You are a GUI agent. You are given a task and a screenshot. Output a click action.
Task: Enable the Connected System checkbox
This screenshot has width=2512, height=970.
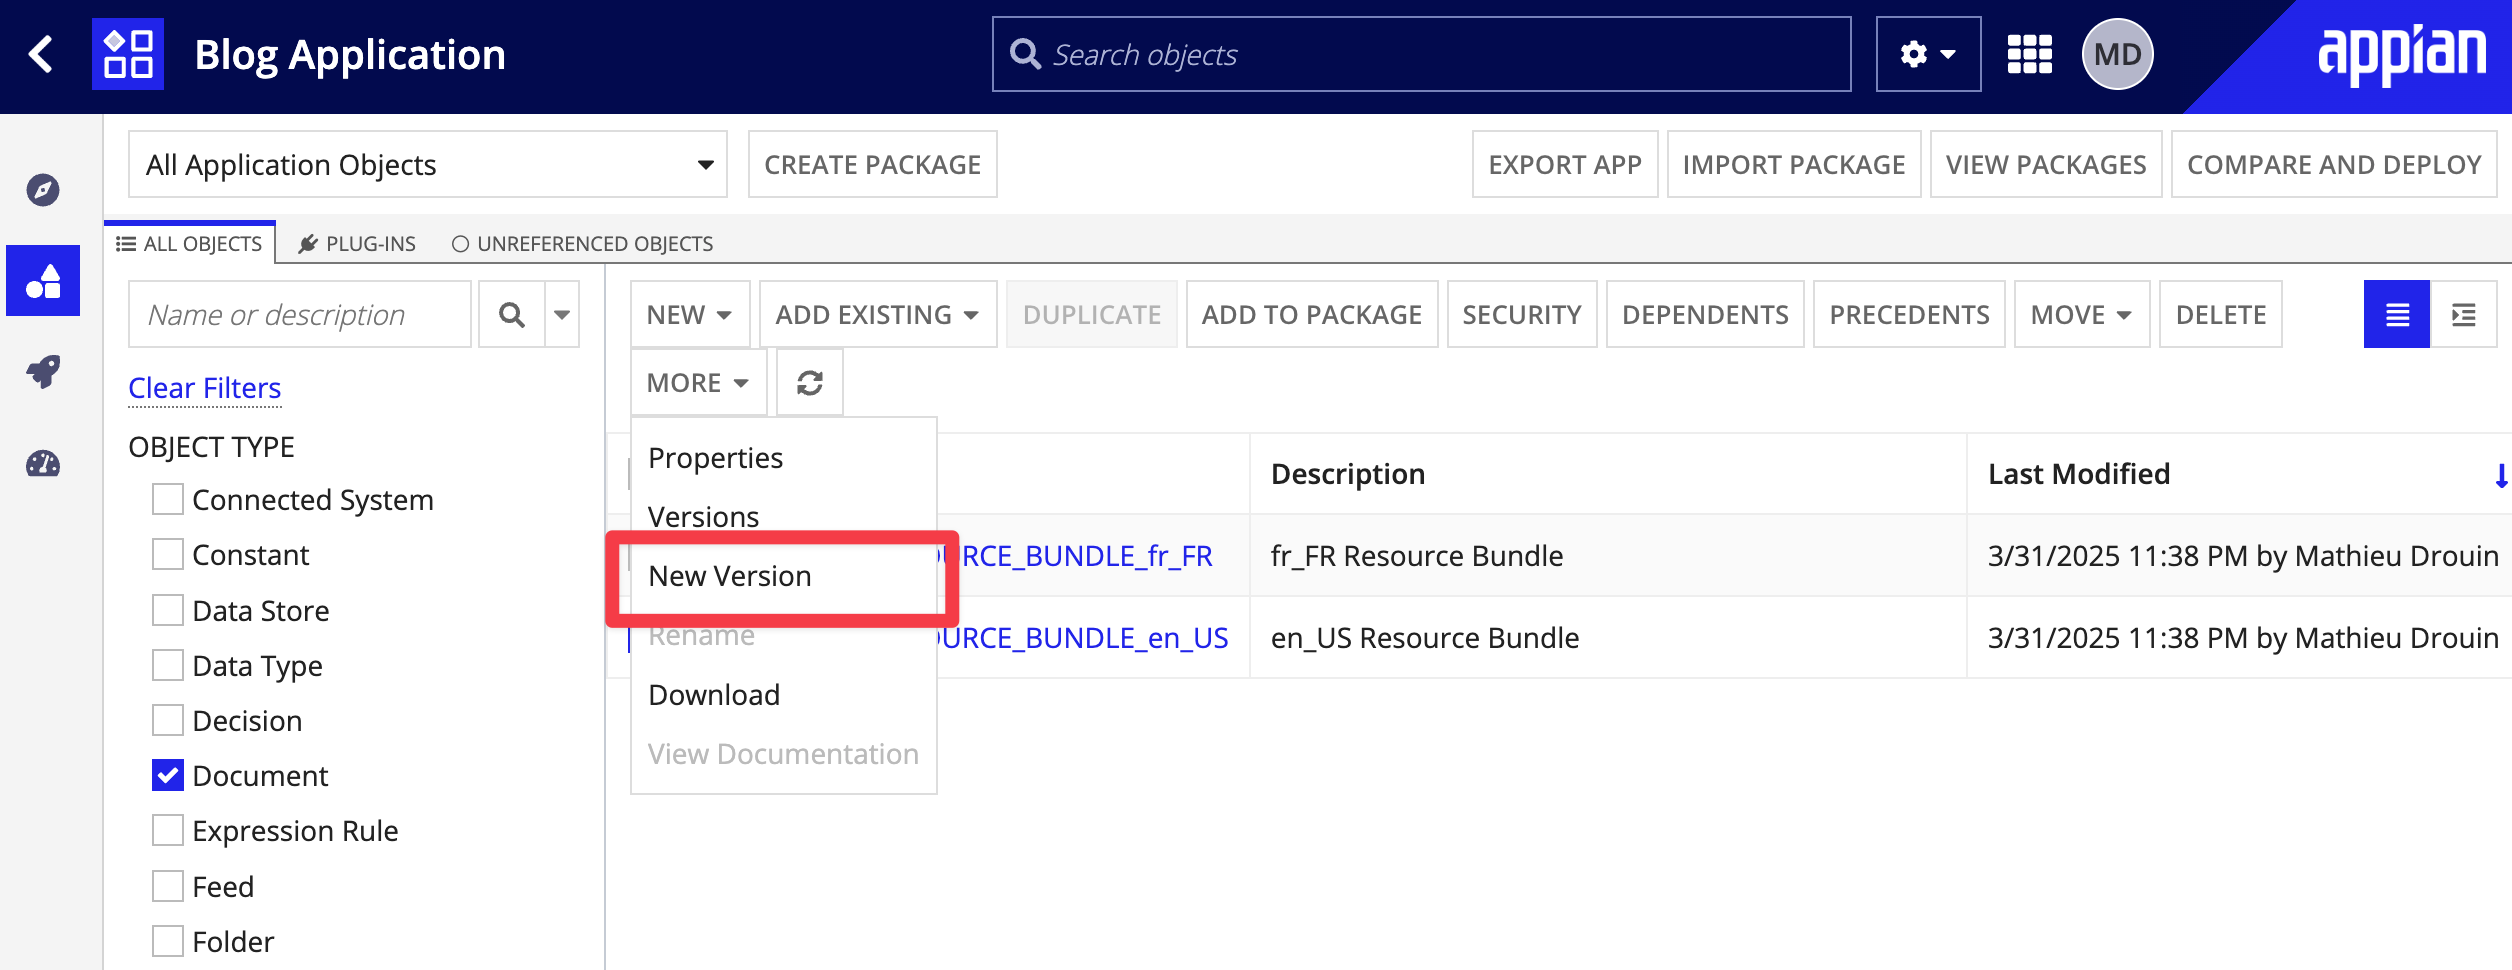(x=168, y=500)
